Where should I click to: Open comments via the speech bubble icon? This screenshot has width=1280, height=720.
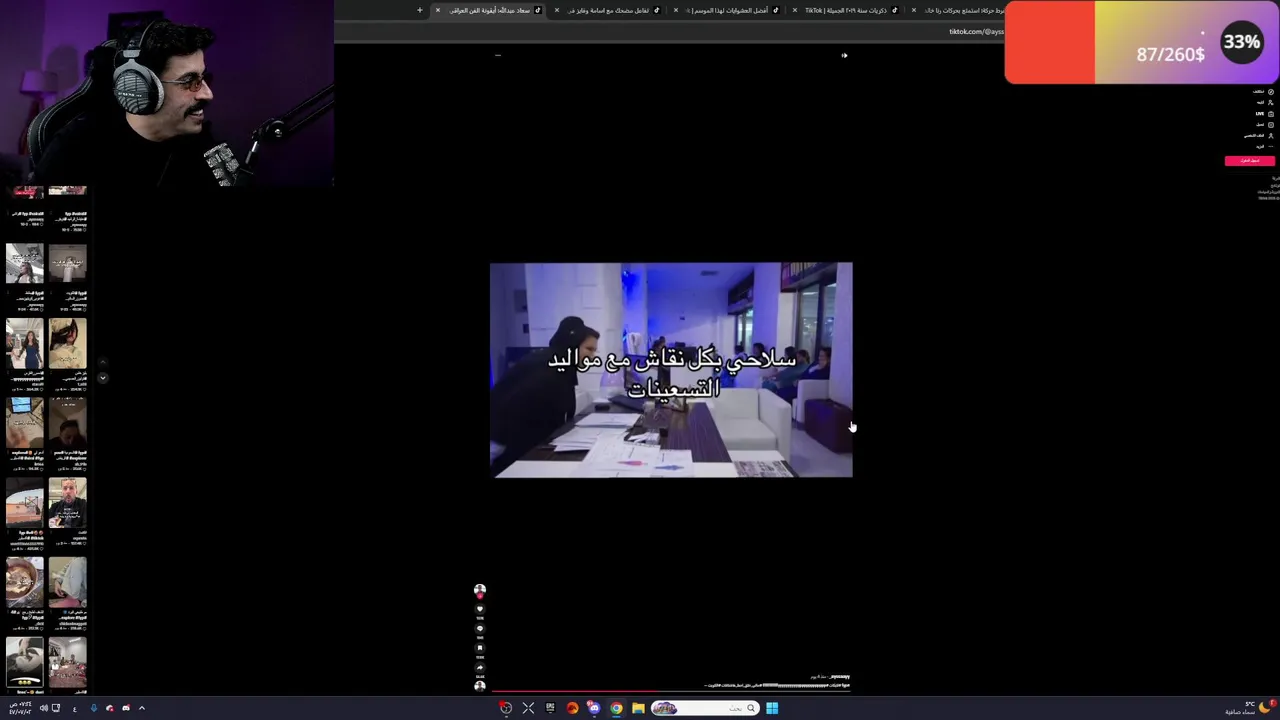pos(479,629)
